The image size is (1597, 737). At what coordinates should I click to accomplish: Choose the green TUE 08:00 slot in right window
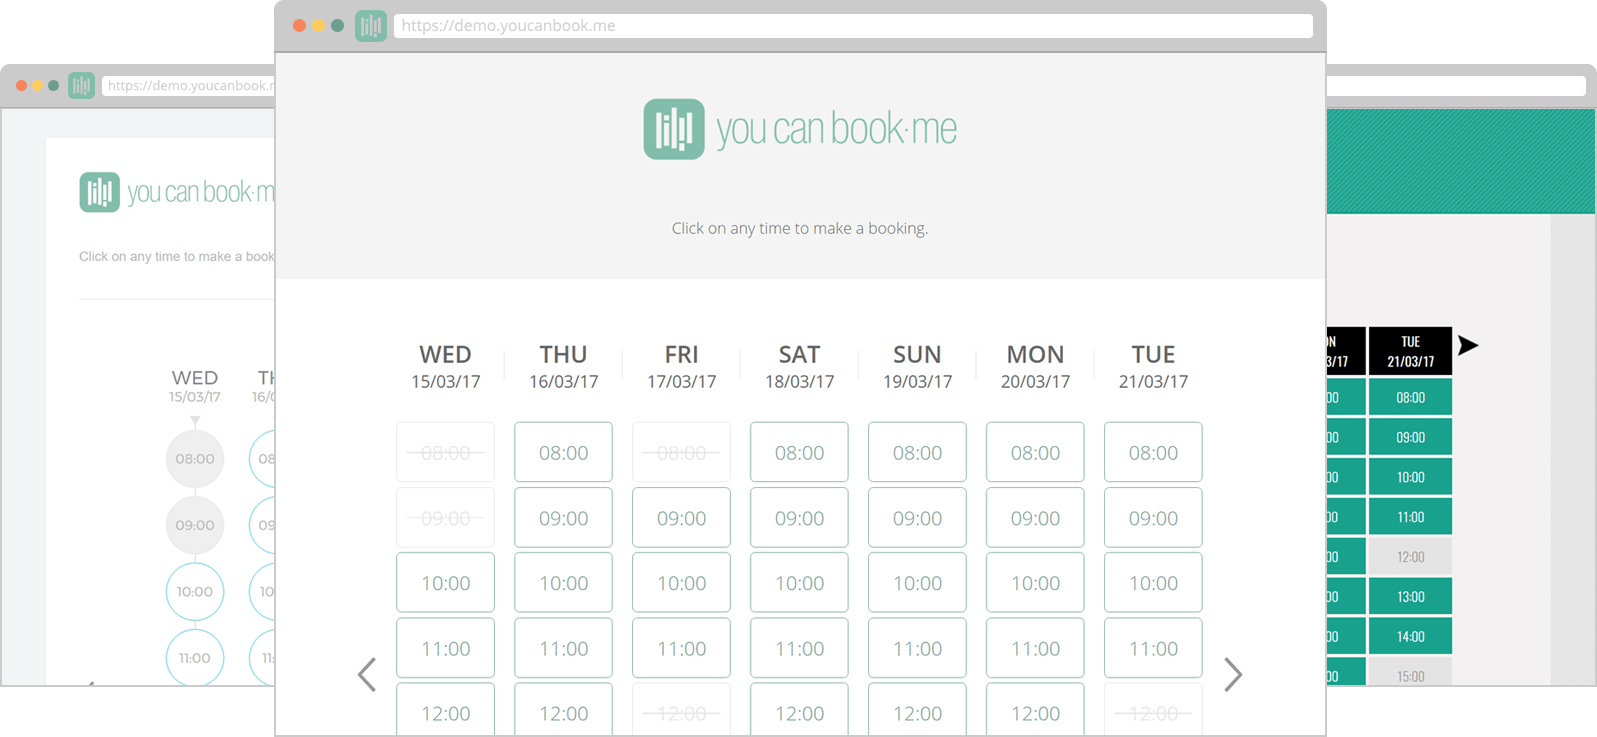(x=1410, y=397)
